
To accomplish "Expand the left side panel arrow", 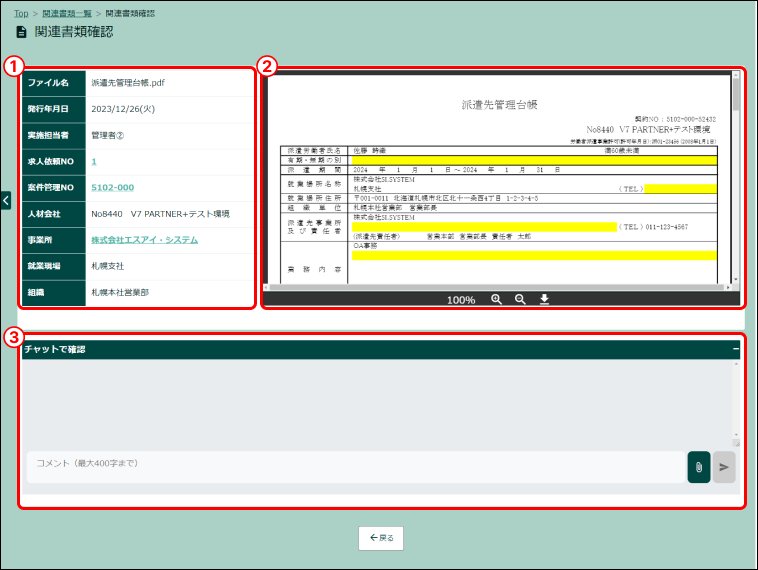I will pyautogui.click(x=6, y=200).
